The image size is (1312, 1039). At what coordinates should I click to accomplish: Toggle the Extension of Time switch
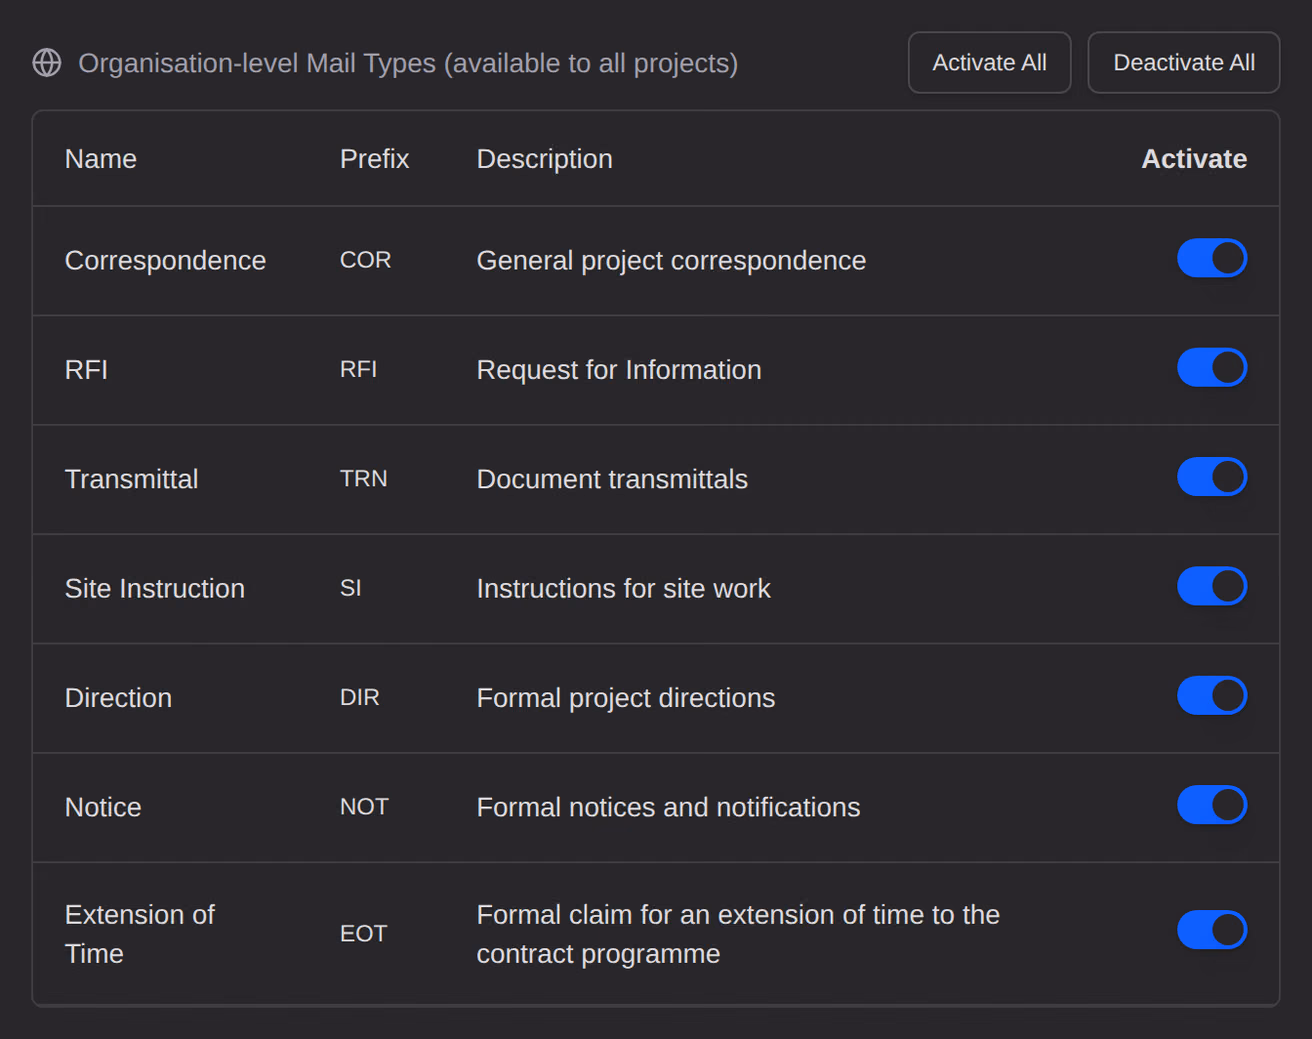pos(1212,930)
